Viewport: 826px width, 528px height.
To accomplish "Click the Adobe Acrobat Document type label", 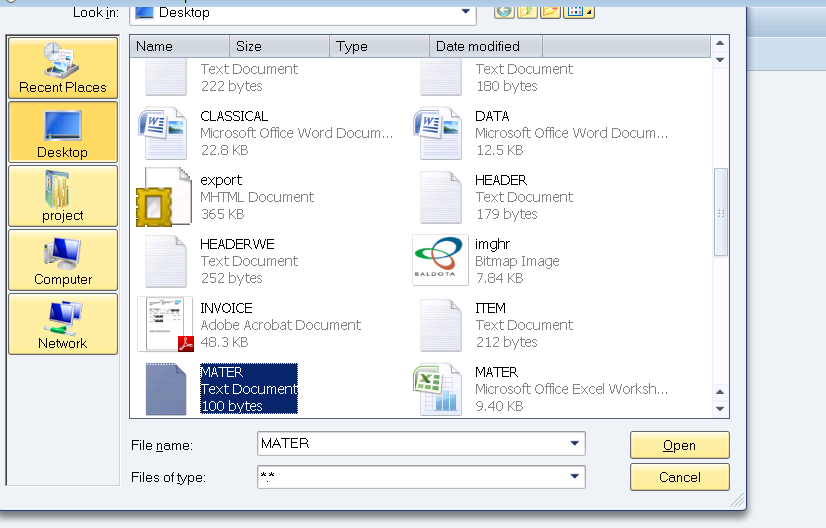I will (280, 325).
